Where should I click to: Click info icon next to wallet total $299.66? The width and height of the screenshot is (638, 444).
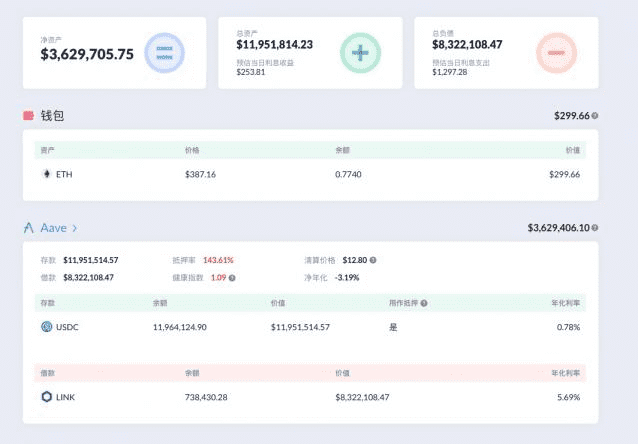click(594, 116)
